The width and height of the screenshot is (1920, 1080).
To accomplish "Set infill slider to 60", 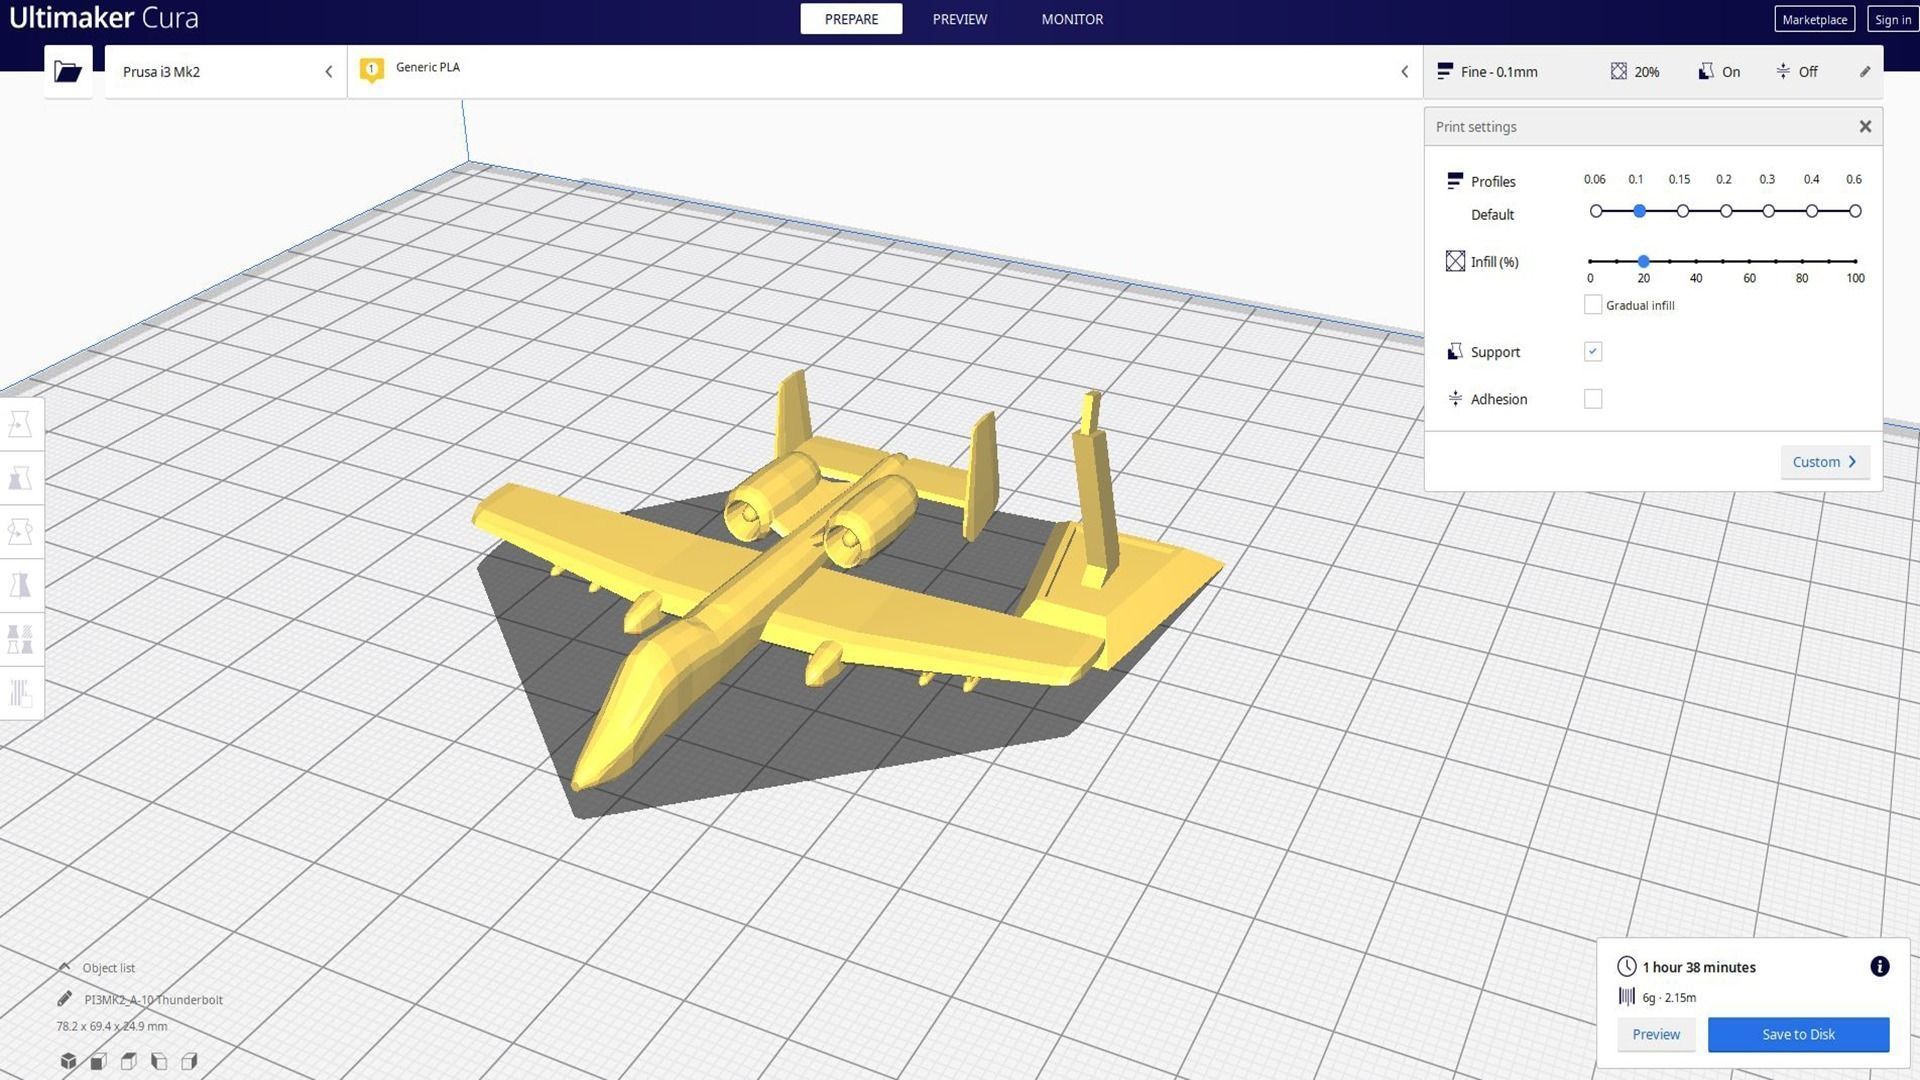I will (1749, 261).
